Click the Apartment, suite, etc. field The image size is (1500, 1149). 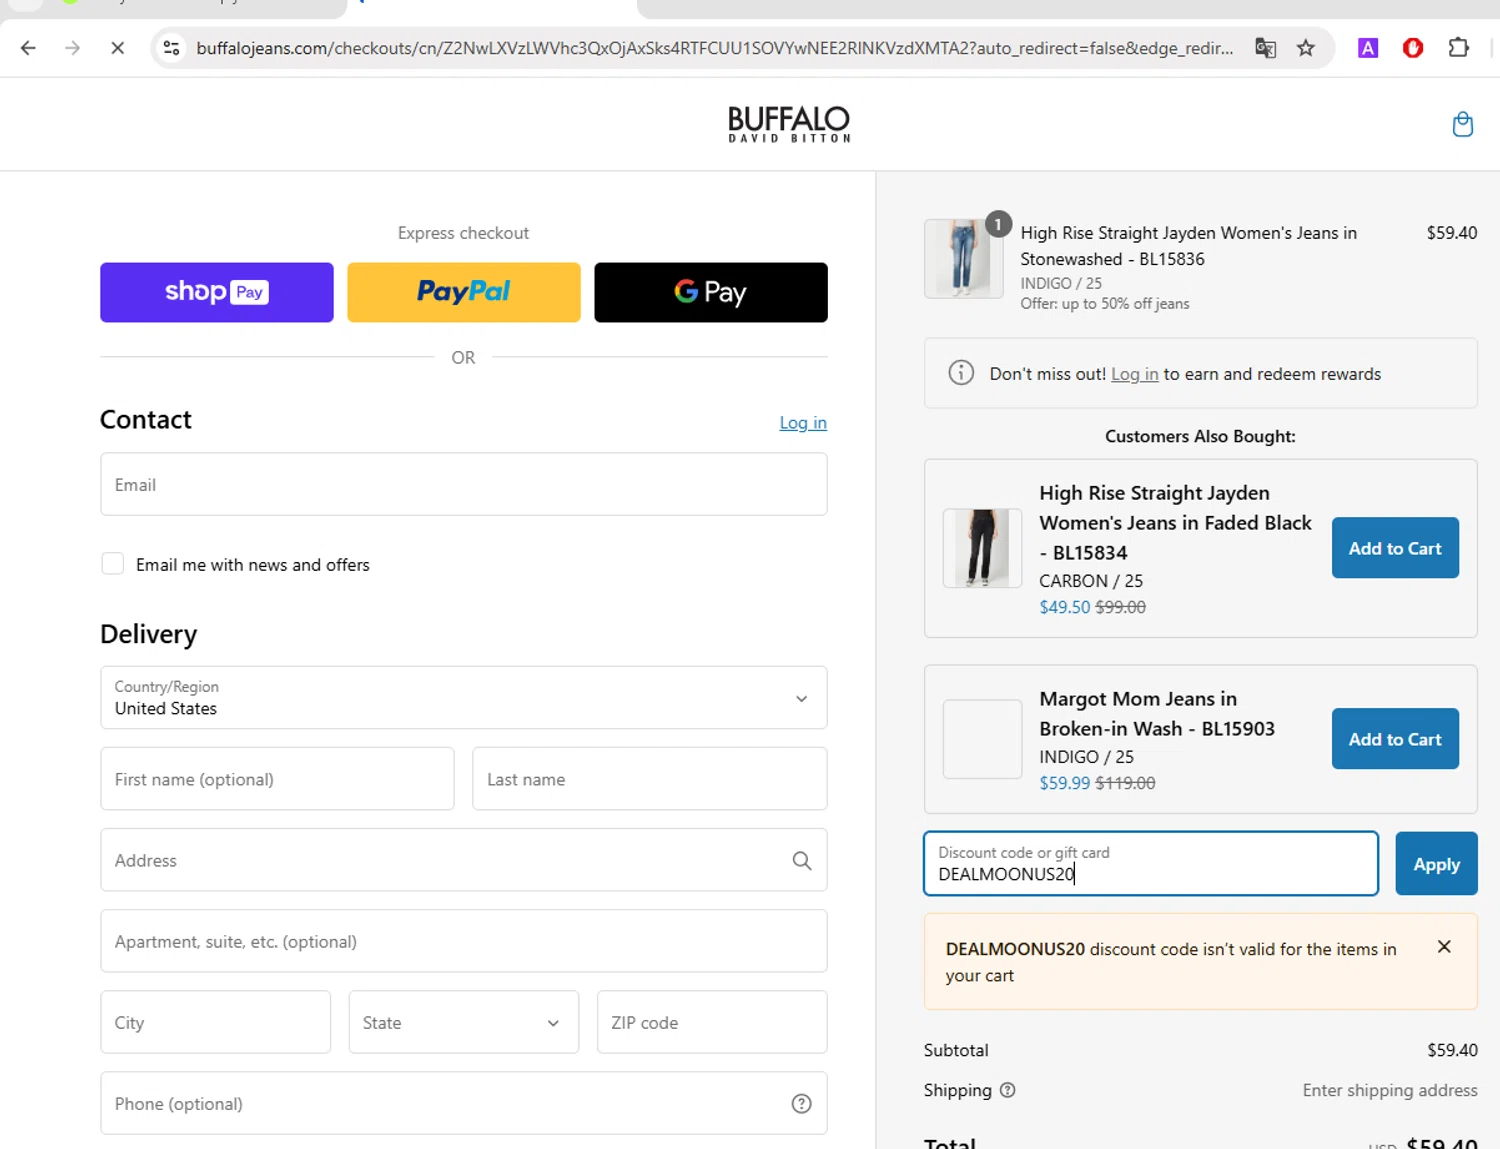click(464, 941)
